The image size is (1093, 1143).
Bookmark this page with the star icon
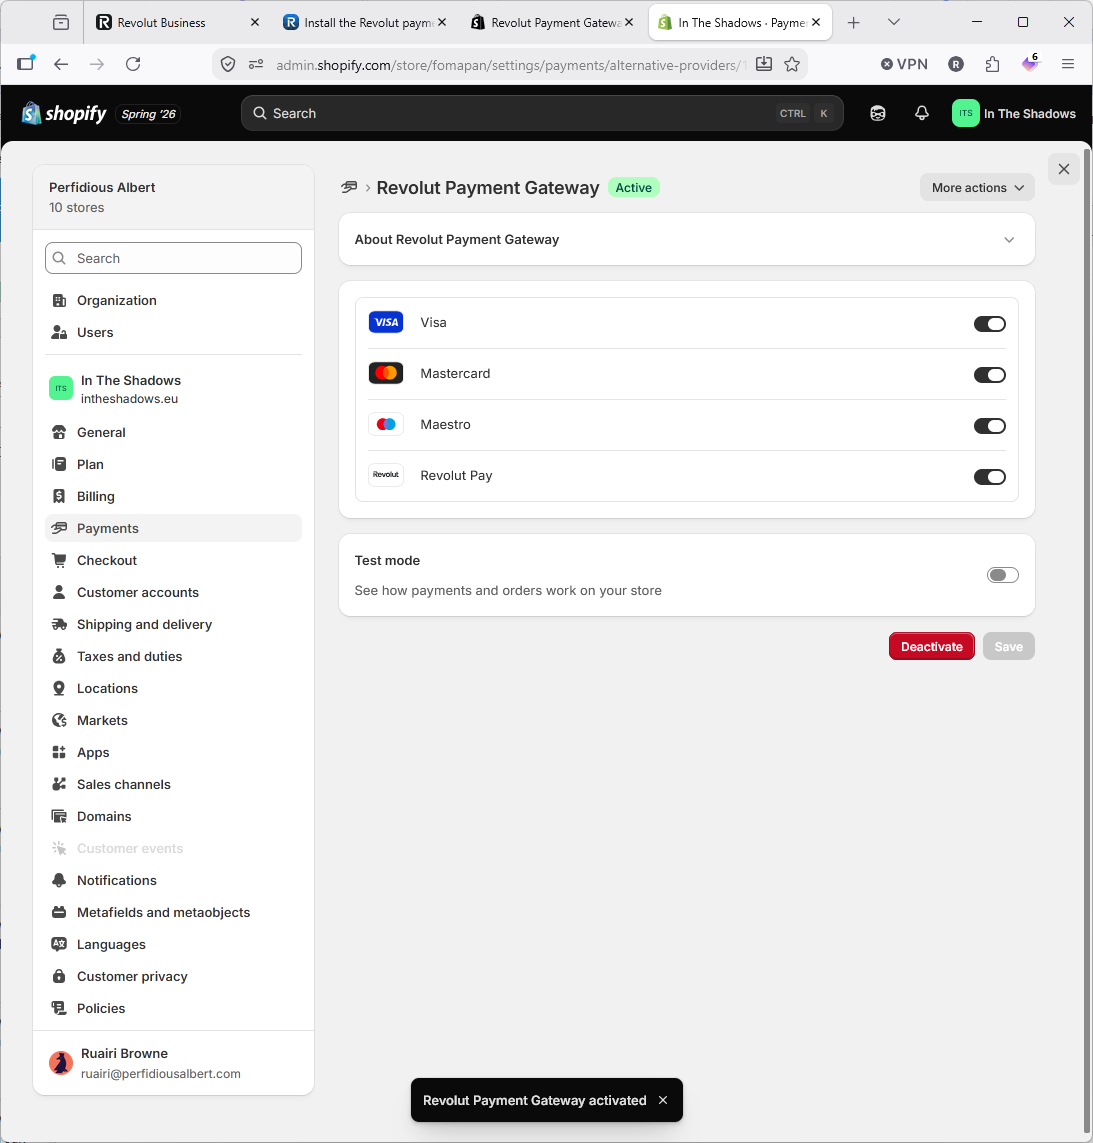[792, 64]
